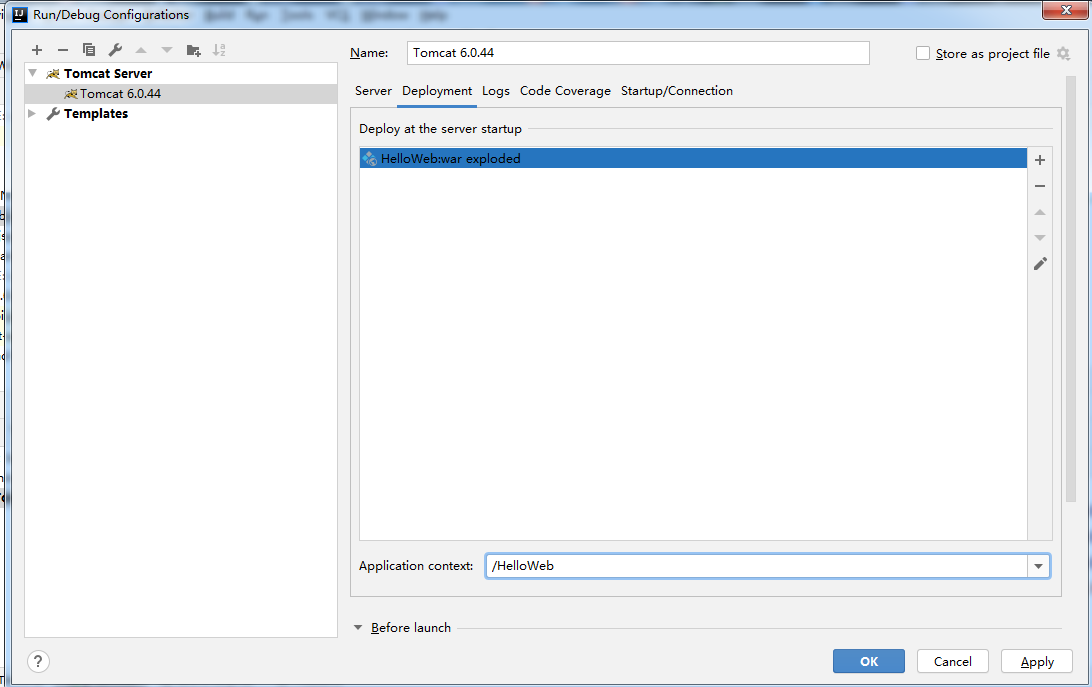Close the Run/Debug Configurations dialog
The width and height of the screenshot is (1092, 687).
(x=1066, y=10)
